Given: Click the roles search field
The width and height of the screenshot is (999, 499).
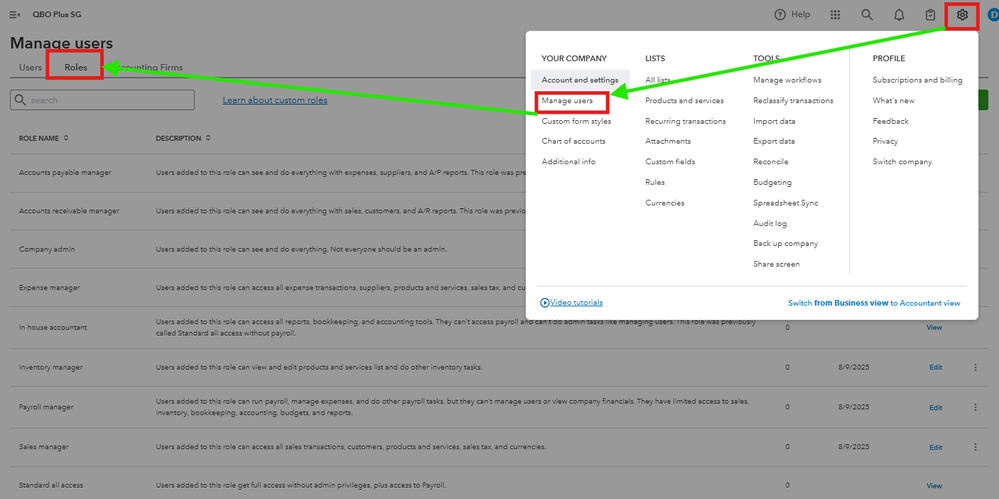Looking at the screenshot, I should [102, 100].
